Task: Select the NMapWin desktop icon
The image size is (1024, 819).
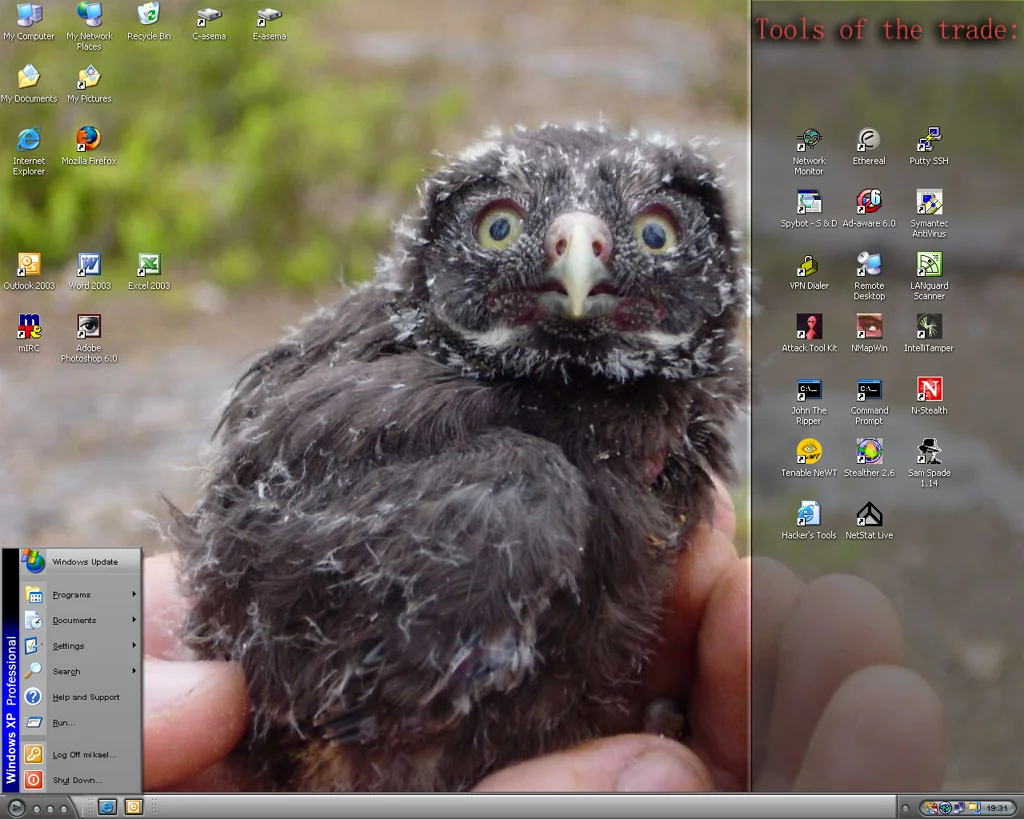Action: point(868,328)
